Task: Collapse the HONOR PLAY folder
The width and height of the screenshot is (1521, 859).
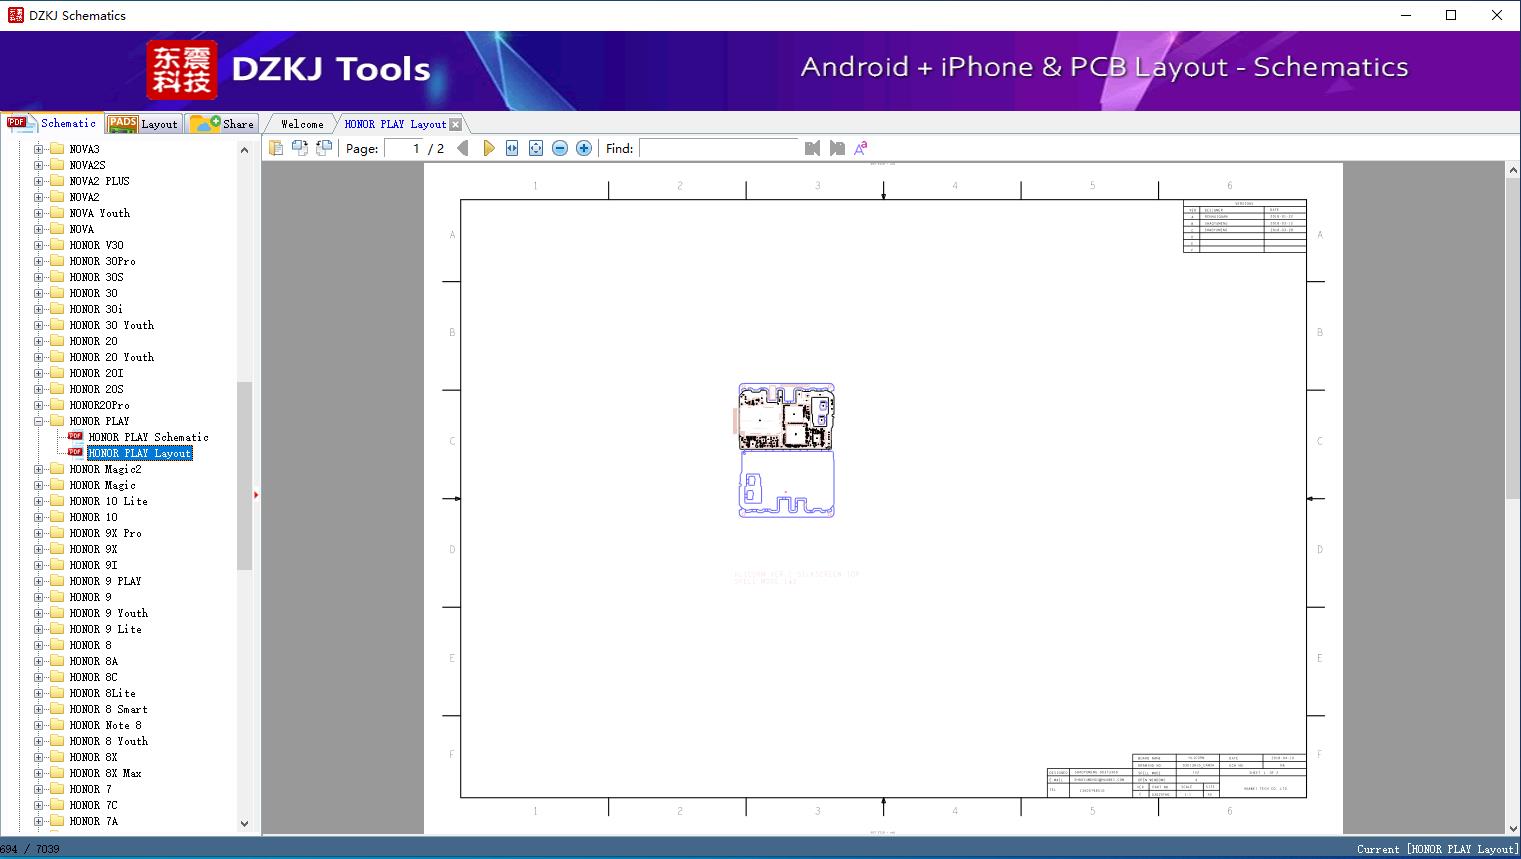Action: coord(39,421)
